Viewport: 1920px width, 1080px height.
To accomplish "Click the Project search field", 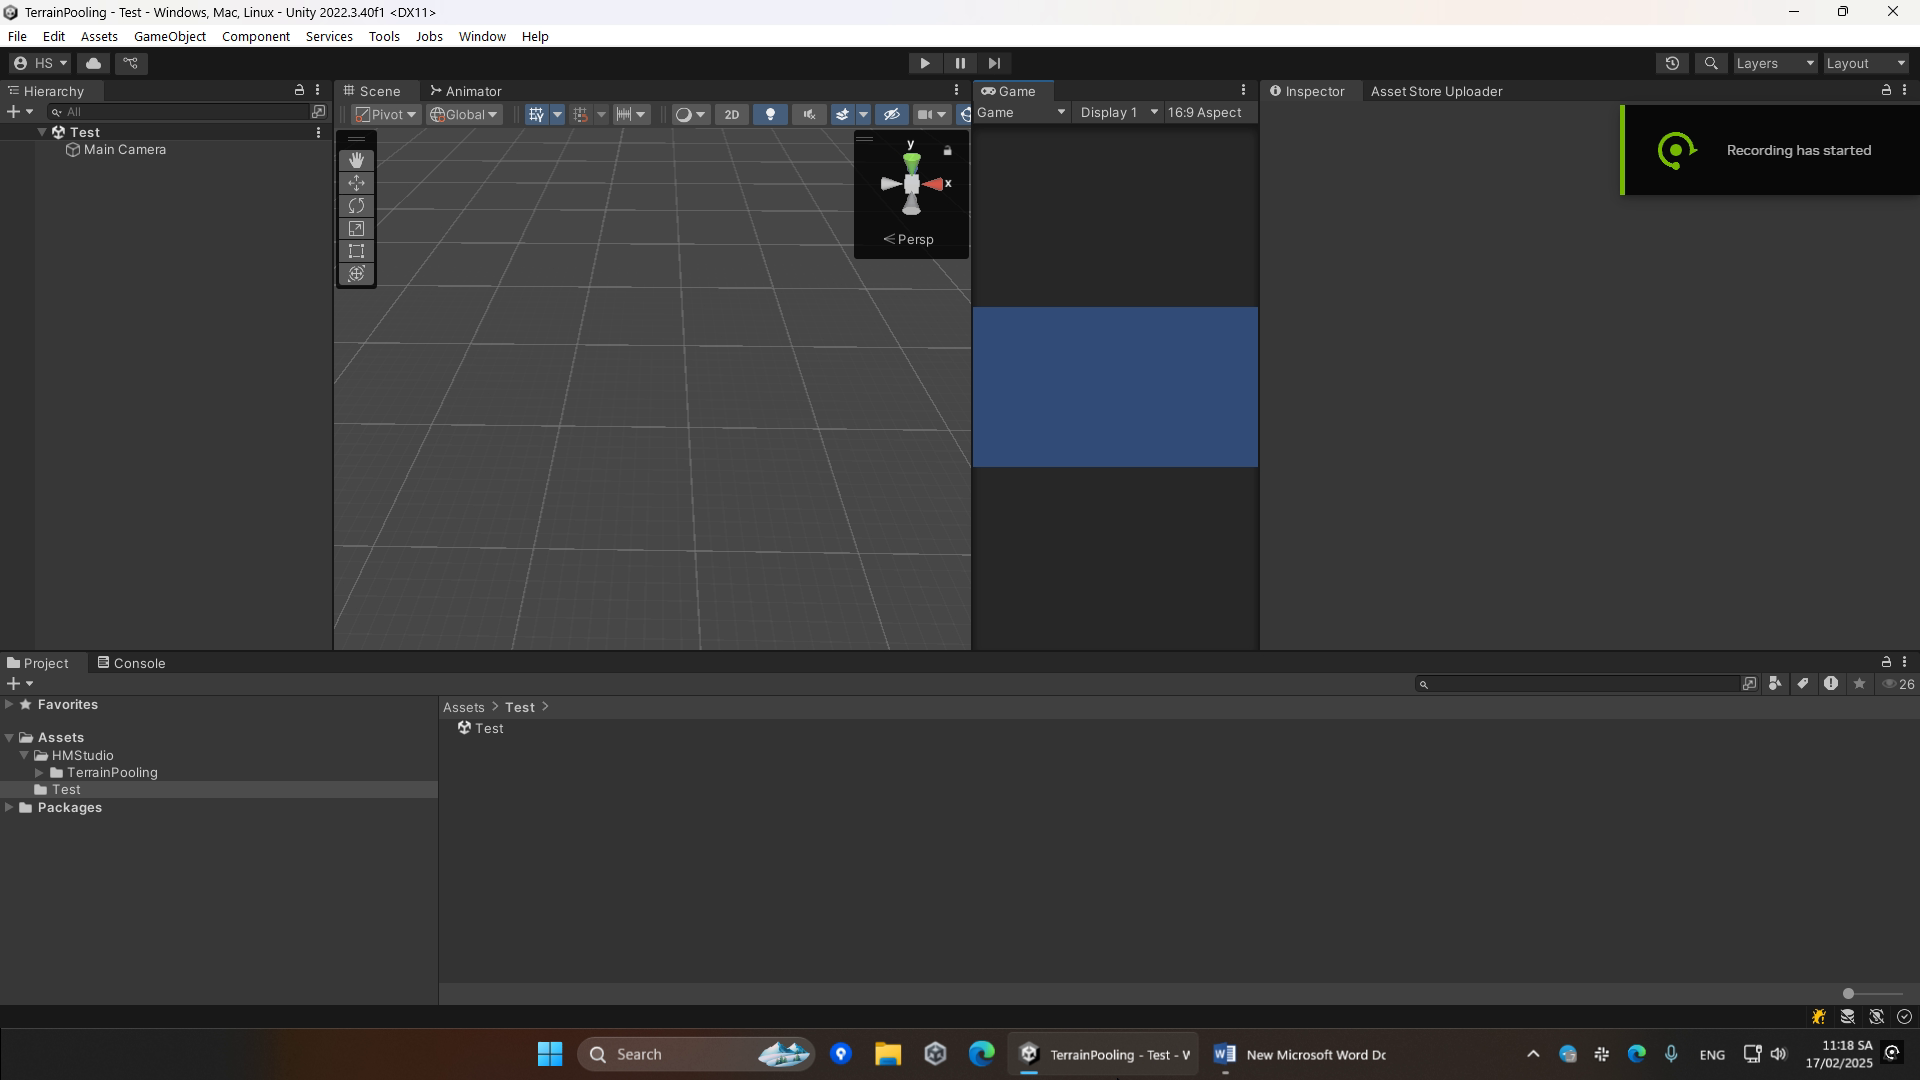I will [x=1577, y=684].
